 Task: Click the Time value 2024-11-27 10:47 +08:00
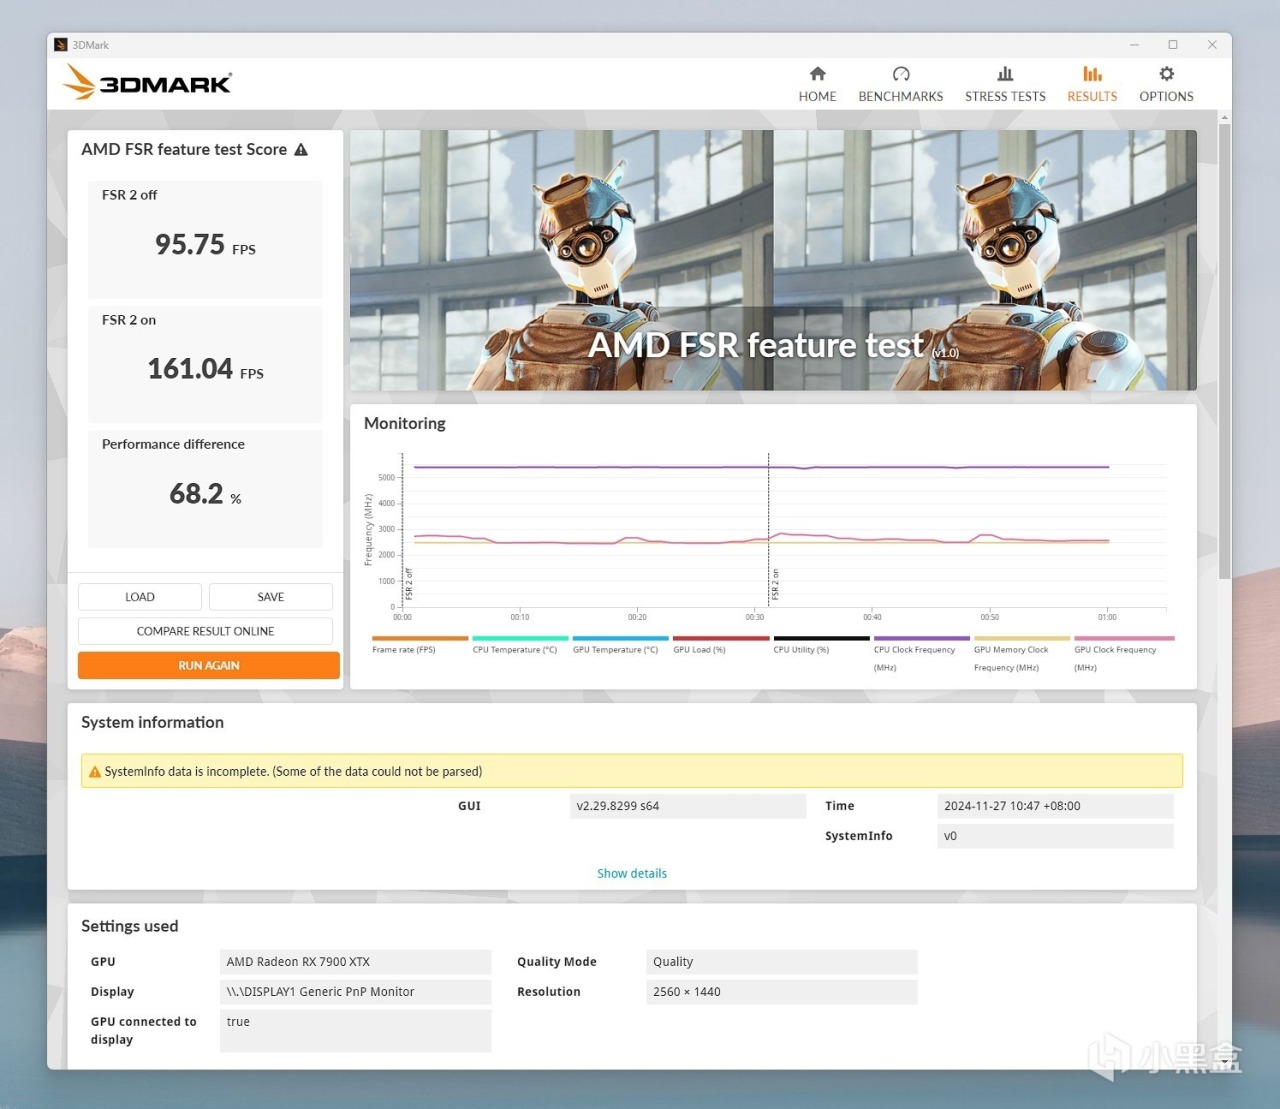pyautogui.click(x=1055, y=806)
